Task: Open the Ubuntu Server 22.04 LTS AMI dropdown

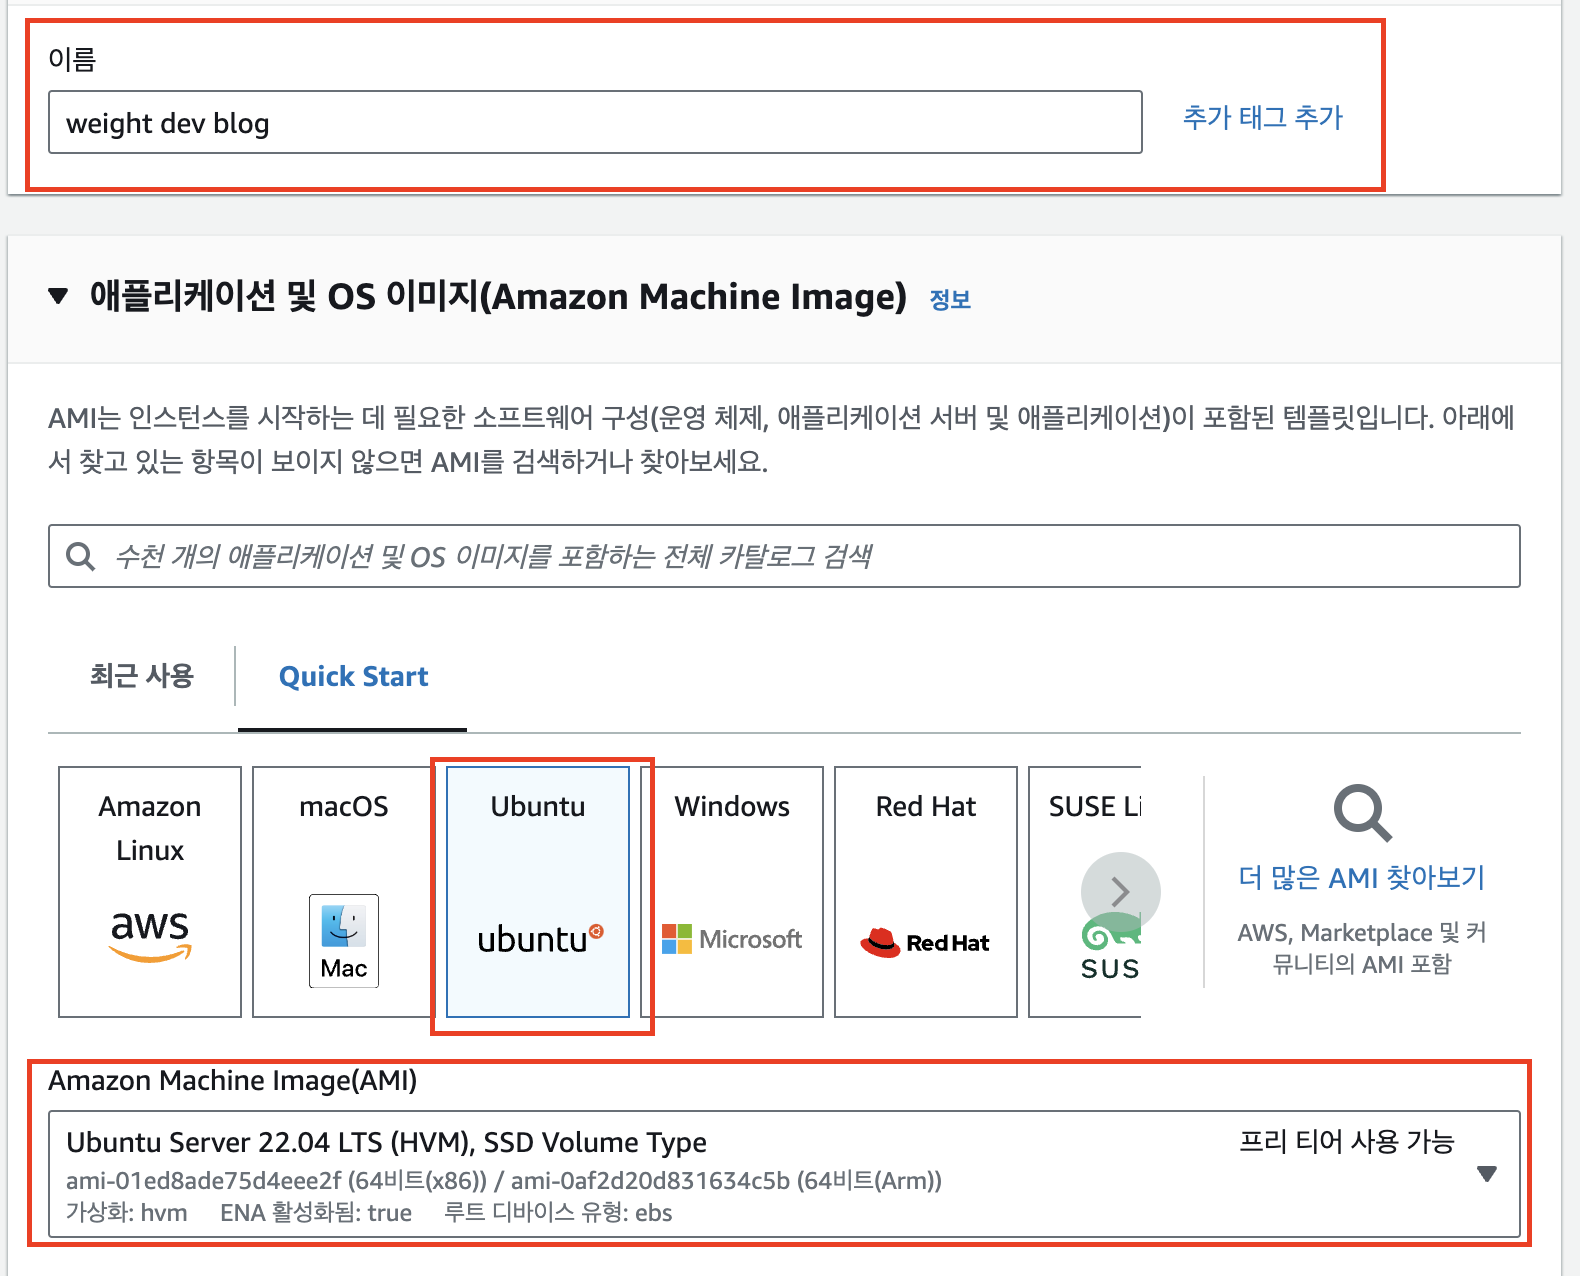Action: 784,1174
